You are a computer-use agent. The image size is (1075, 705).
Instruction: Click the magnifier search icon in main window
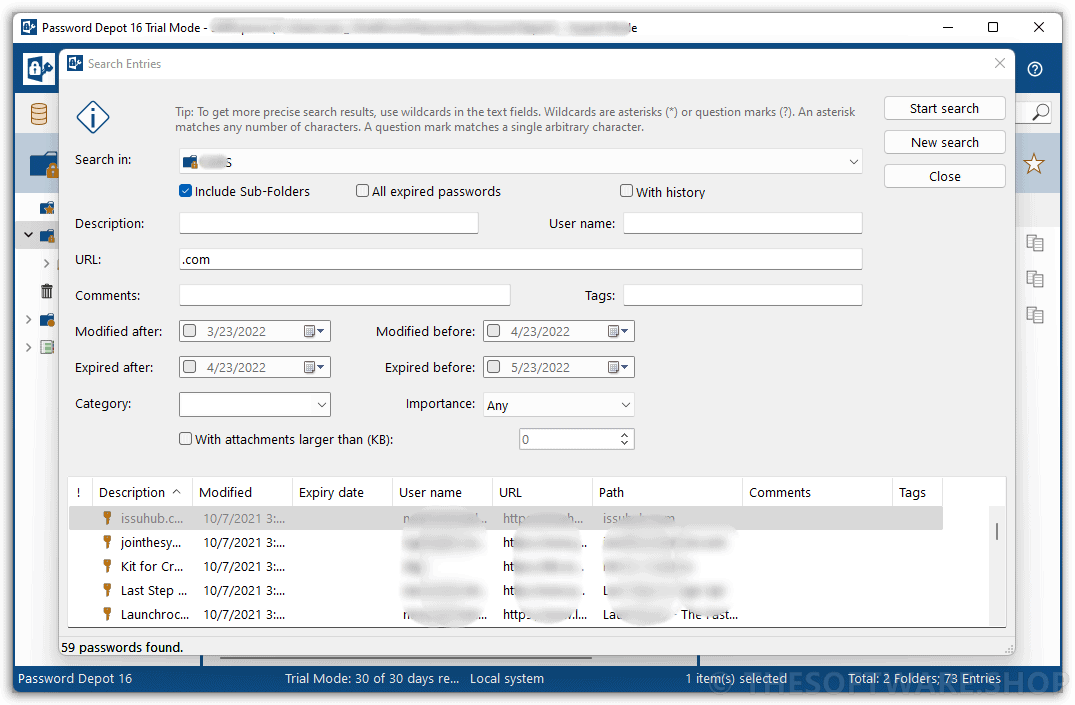pos(1040,112)
